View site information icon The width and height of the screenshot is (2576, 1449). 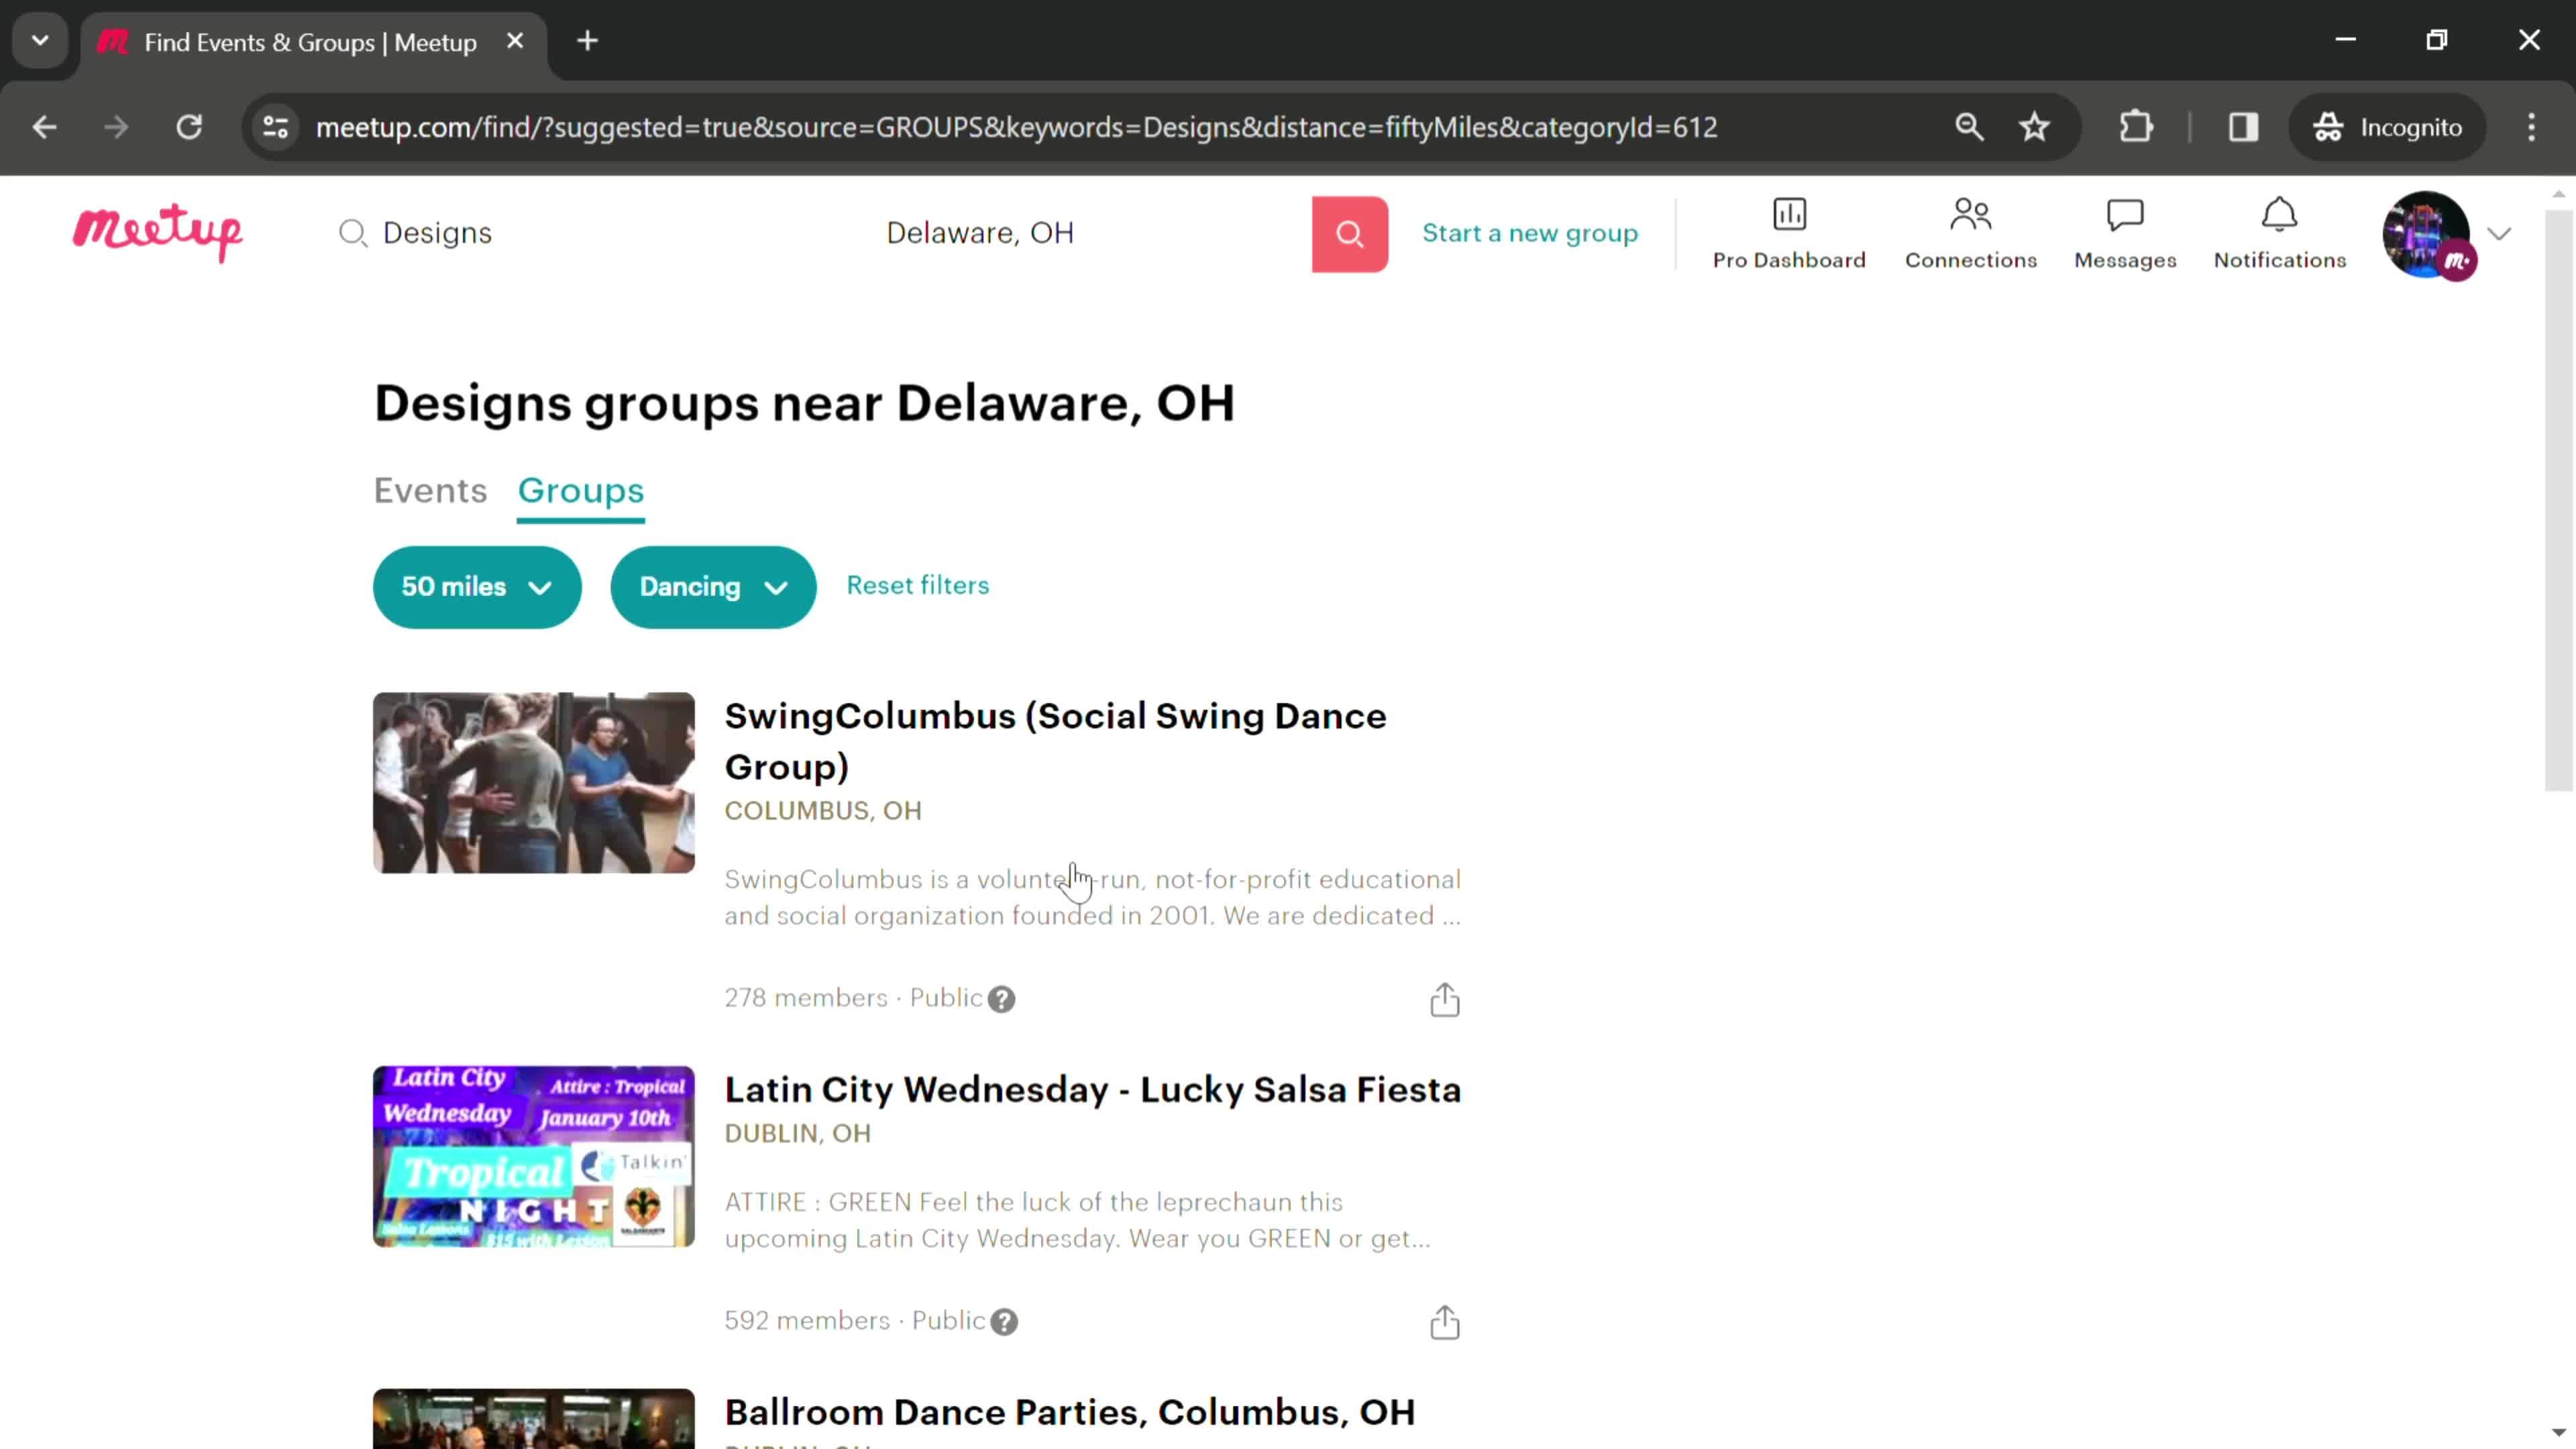click(x=275, y=127)
